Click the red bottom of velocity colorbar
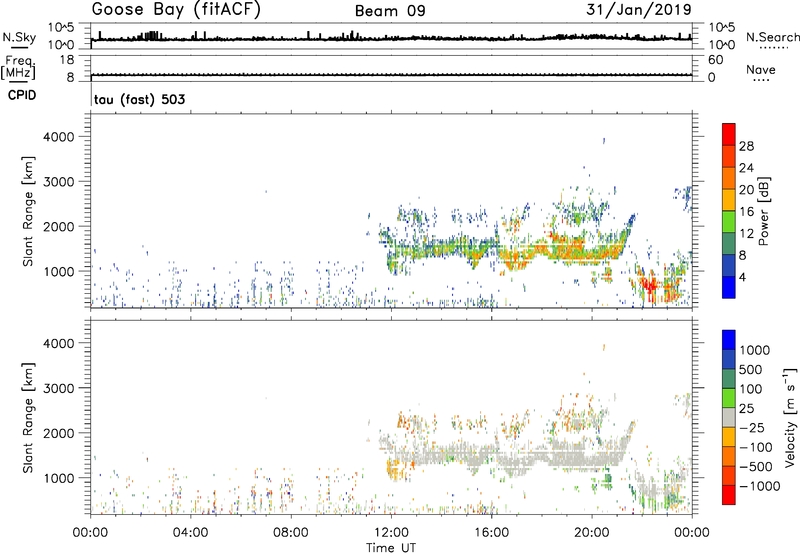Screen dimensions: 800x554 pos(729,495)
